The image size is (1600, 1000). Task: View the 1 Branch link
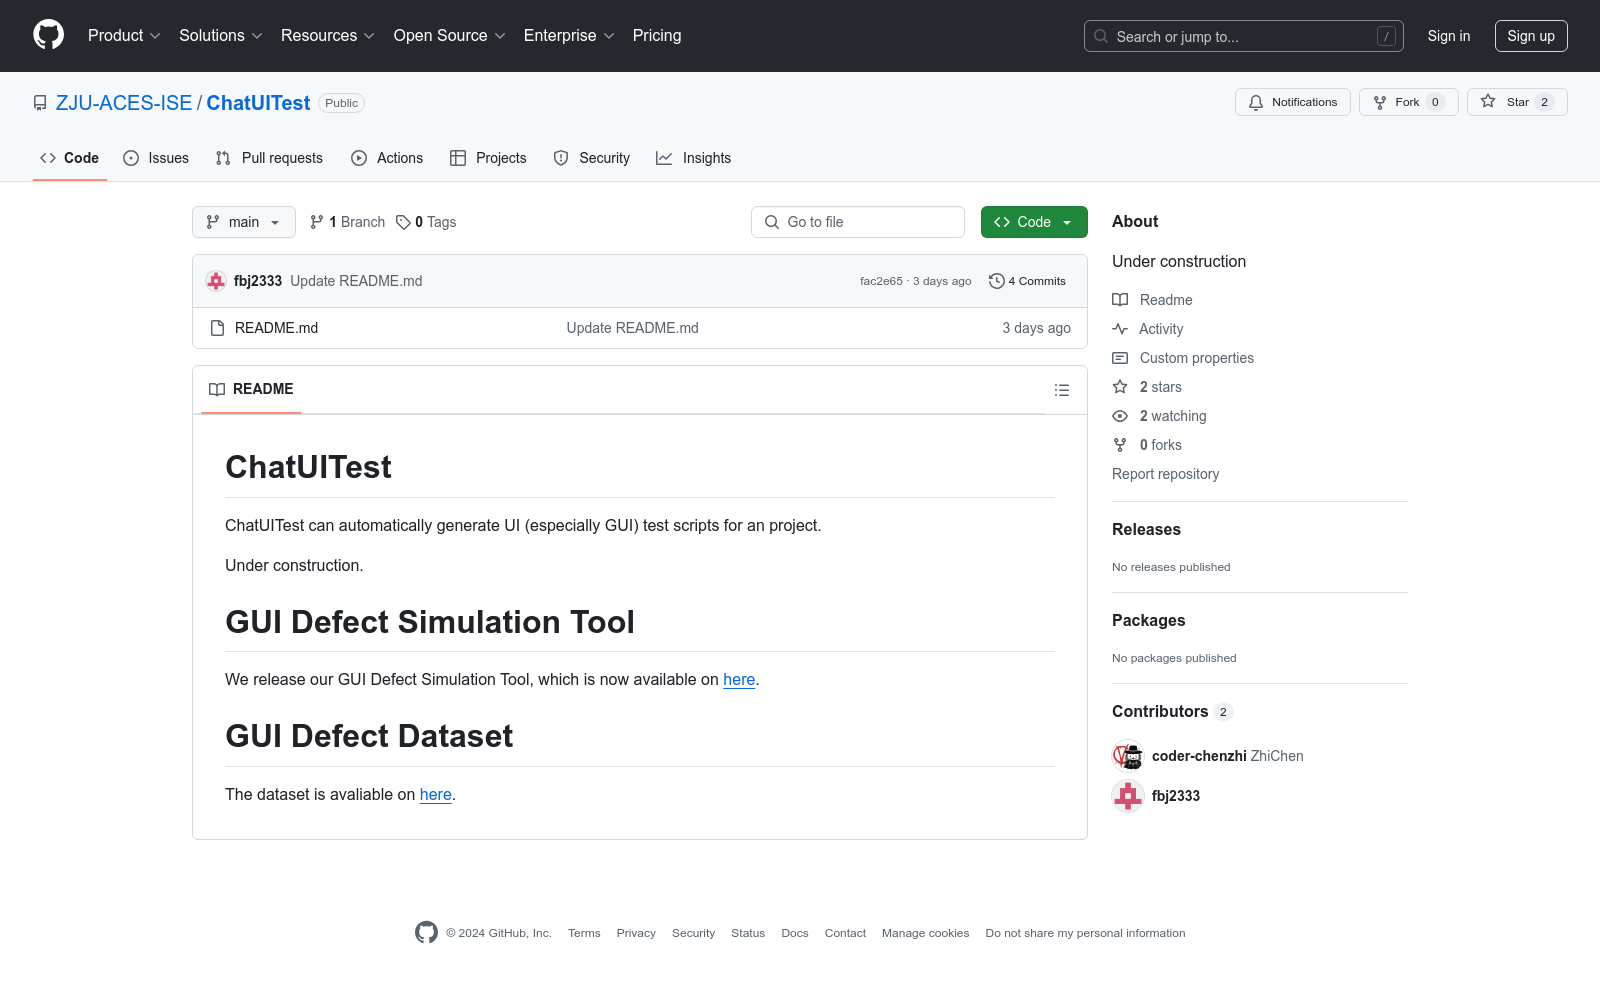click(347, 222)
